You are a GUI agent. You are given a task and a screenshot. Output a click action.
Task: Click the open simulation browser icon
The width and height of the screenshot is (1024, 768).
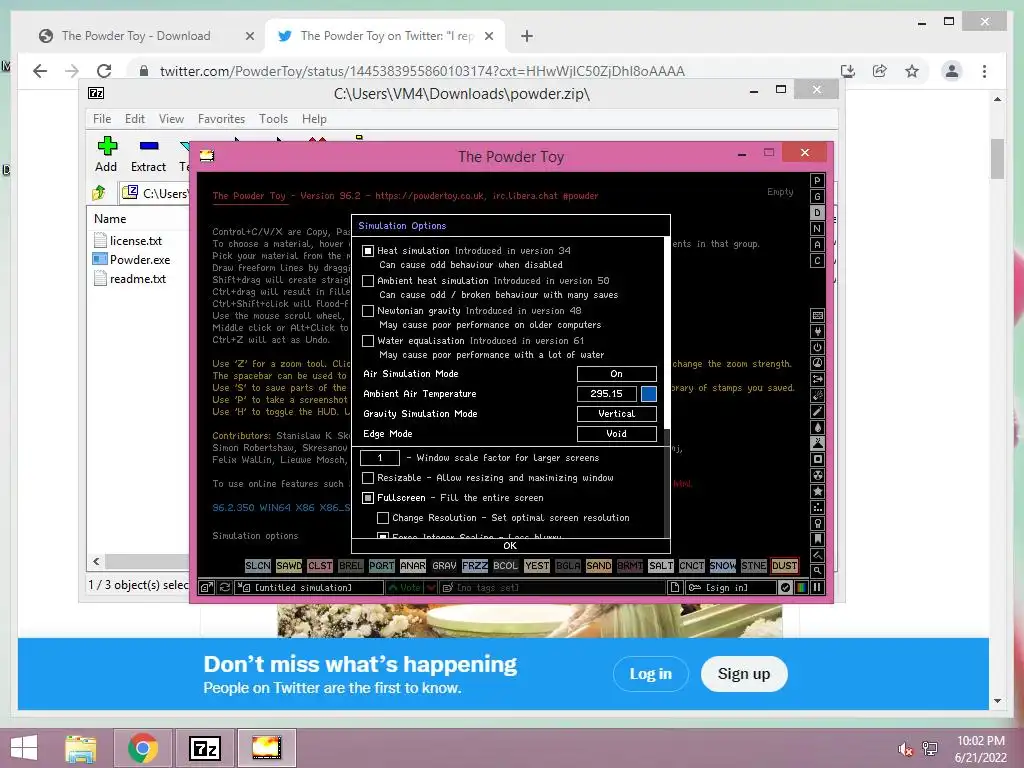click(206, 587)
